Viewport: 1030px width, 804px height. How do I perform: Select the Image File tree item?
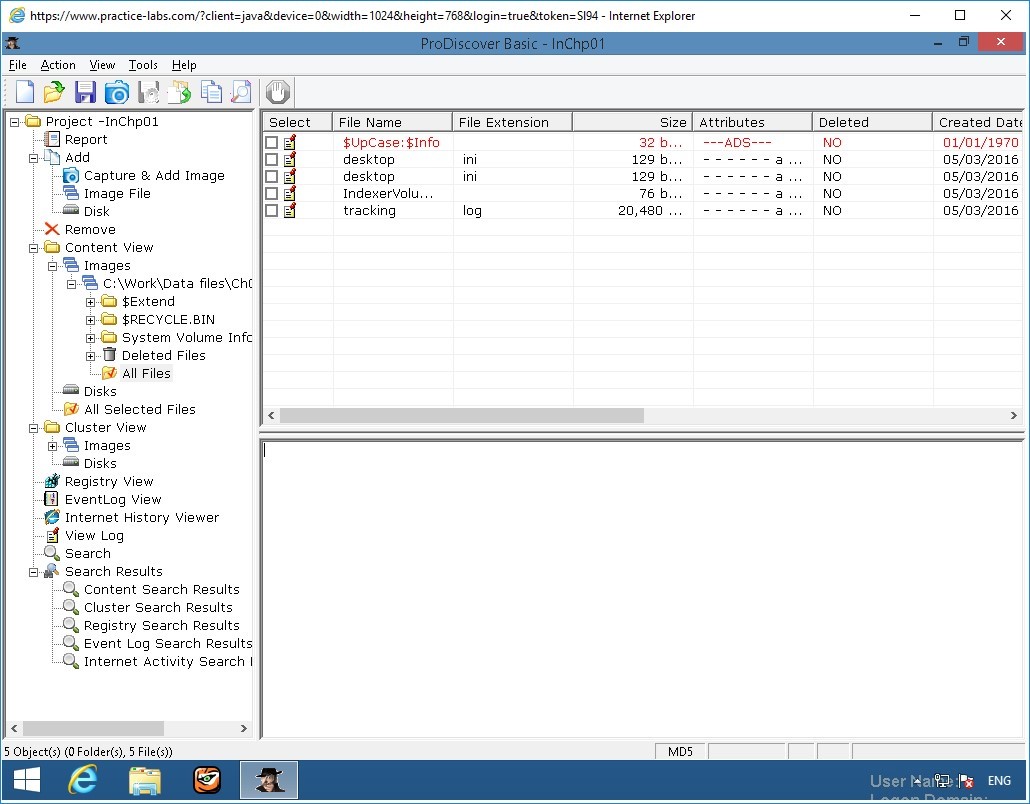[117, 193]
